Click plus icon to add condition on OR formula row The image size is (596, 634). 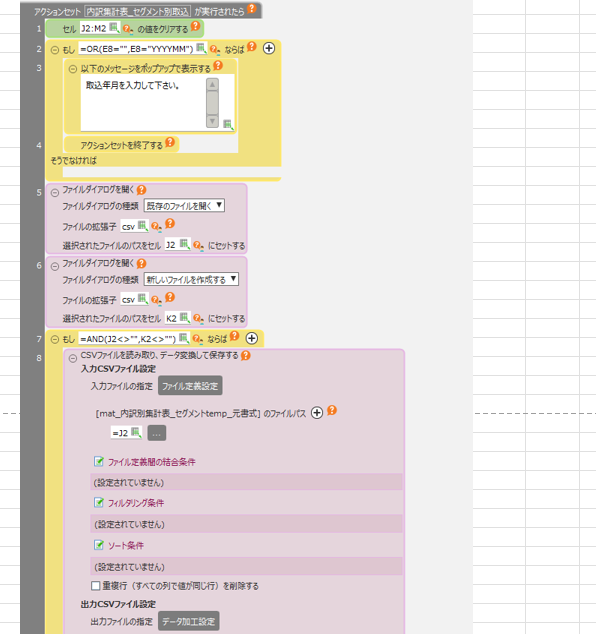pyautogui.click(x=269, y=49)
